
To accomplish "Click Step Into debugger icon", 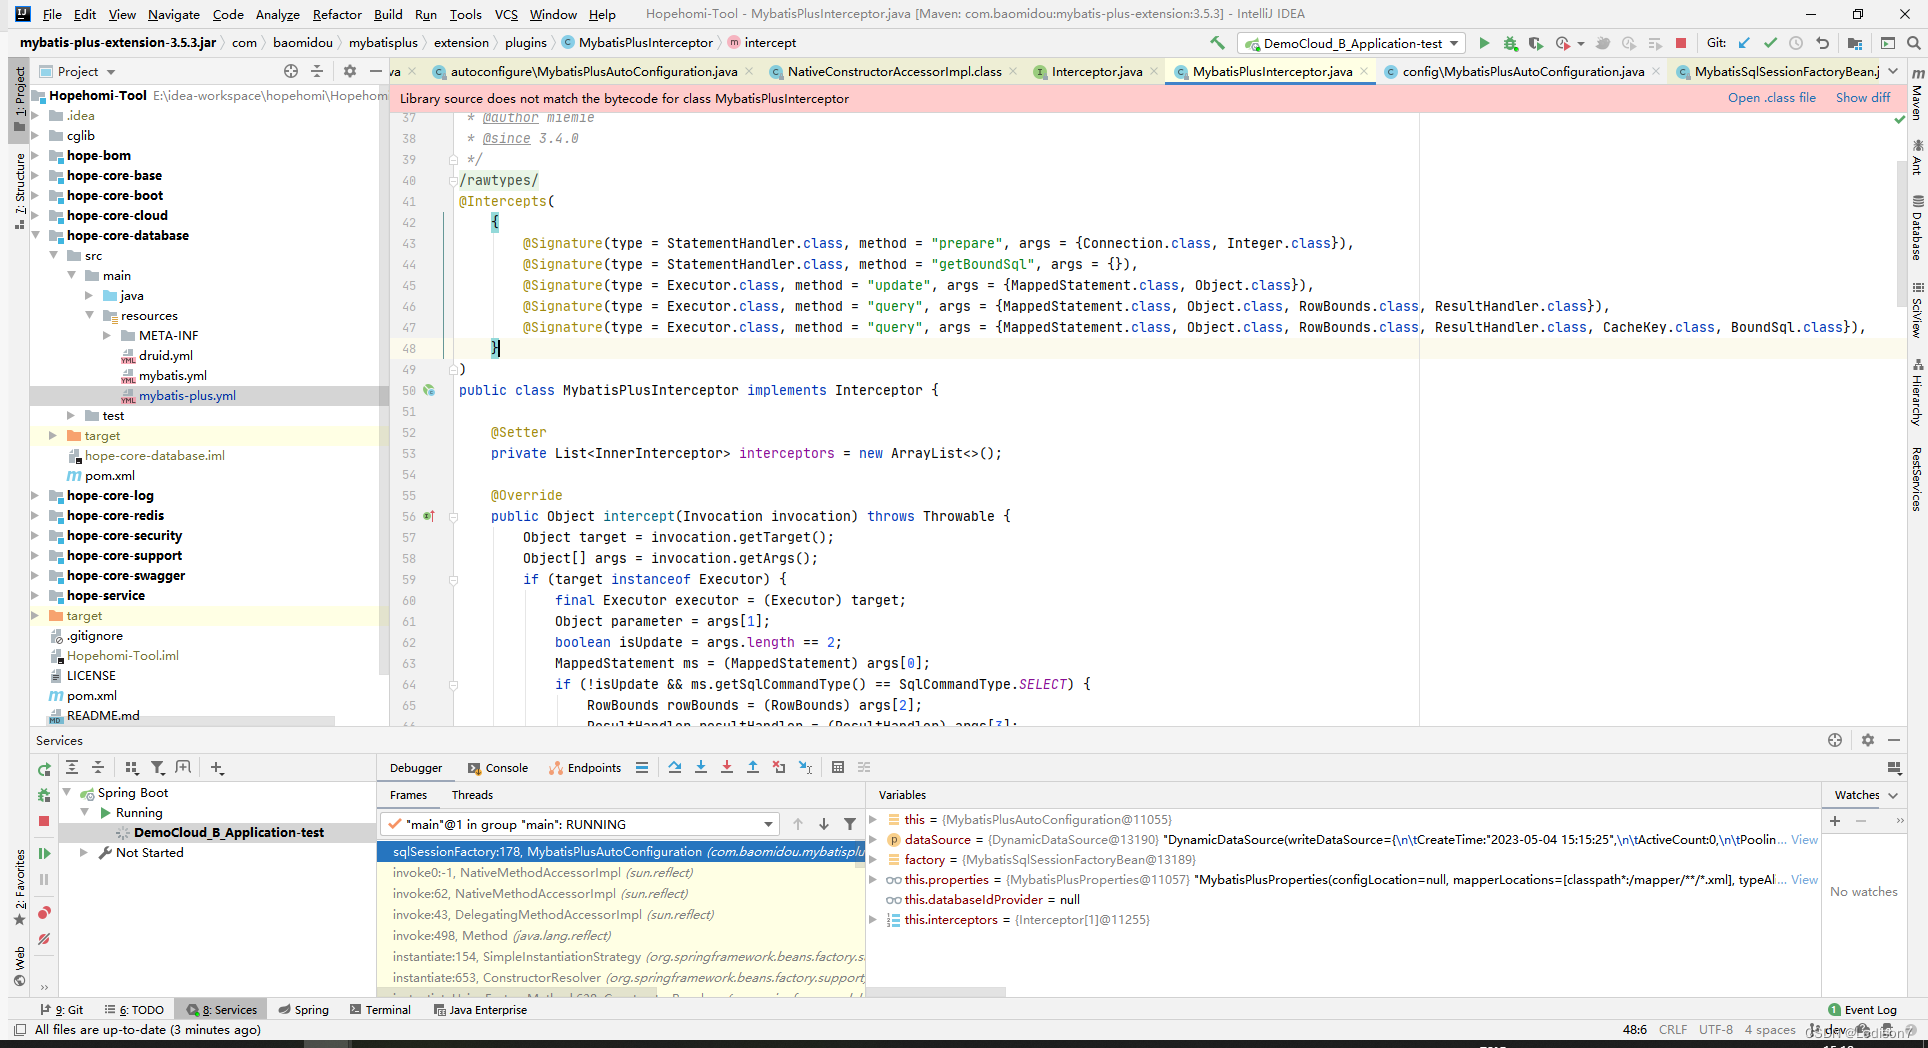I will coord(701,767).
